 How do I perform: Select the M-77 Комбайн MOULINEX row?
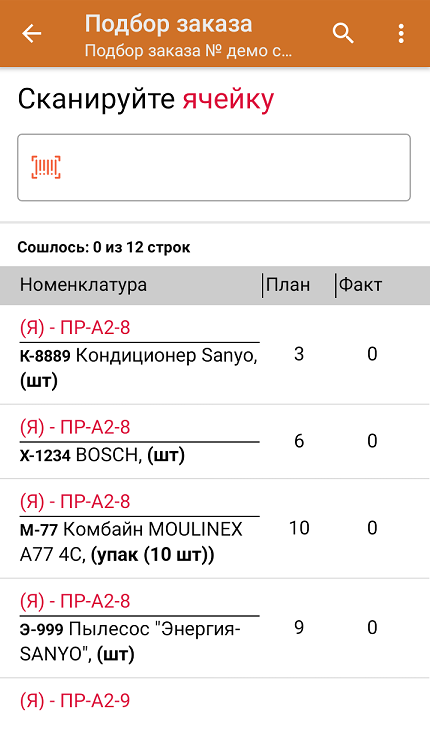pyautogui.click(x=215, y=528)
